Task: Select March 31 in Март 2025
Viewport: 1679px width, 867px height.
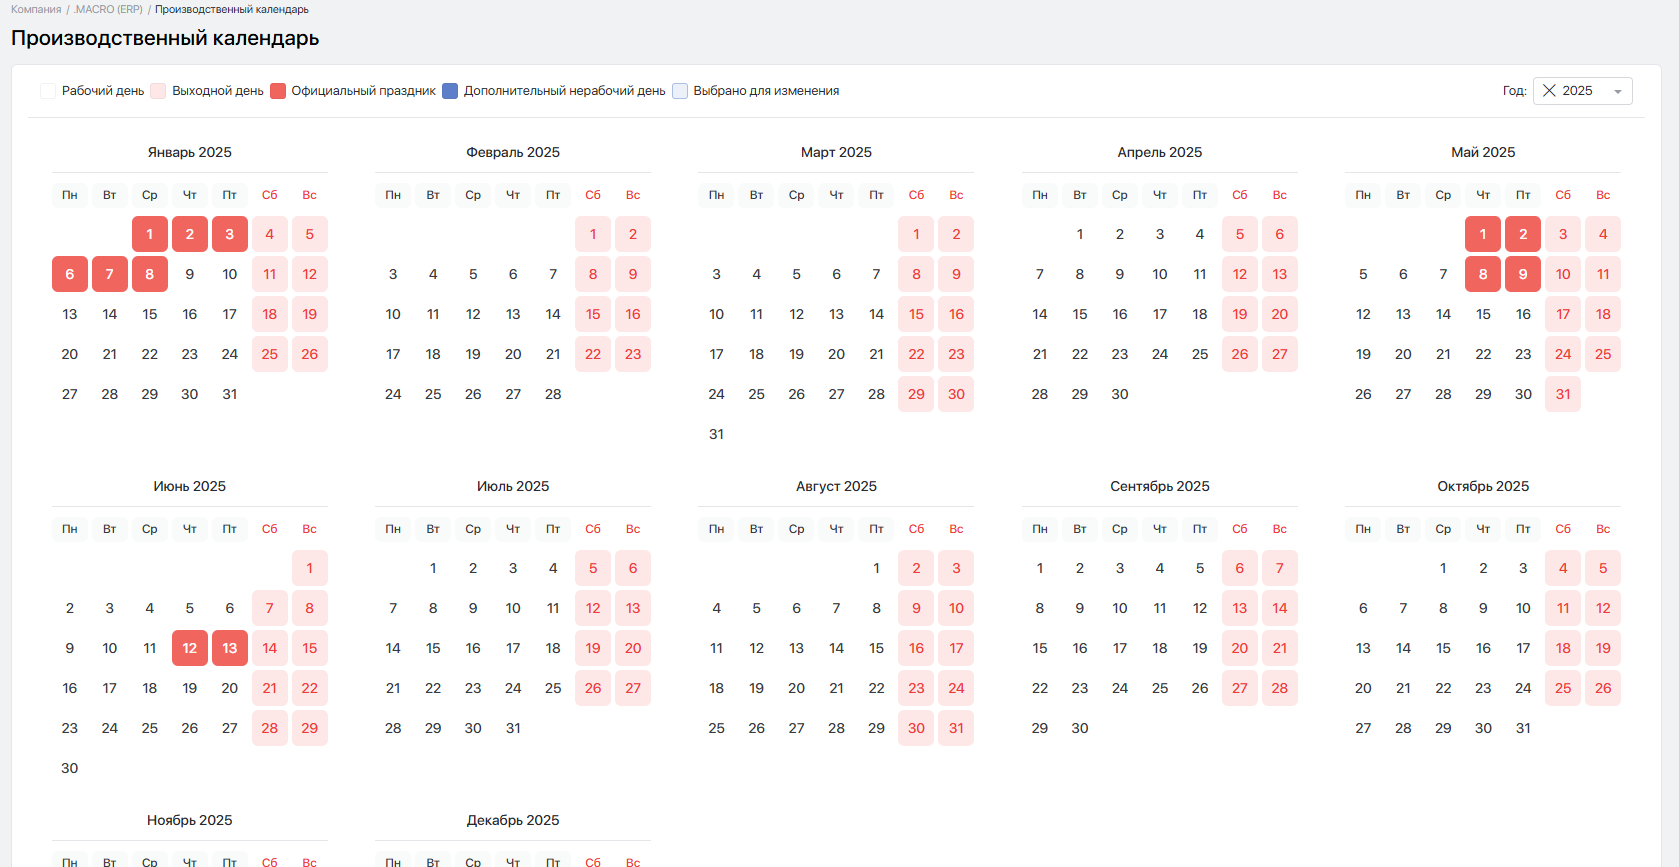Action: coord(716,434)
